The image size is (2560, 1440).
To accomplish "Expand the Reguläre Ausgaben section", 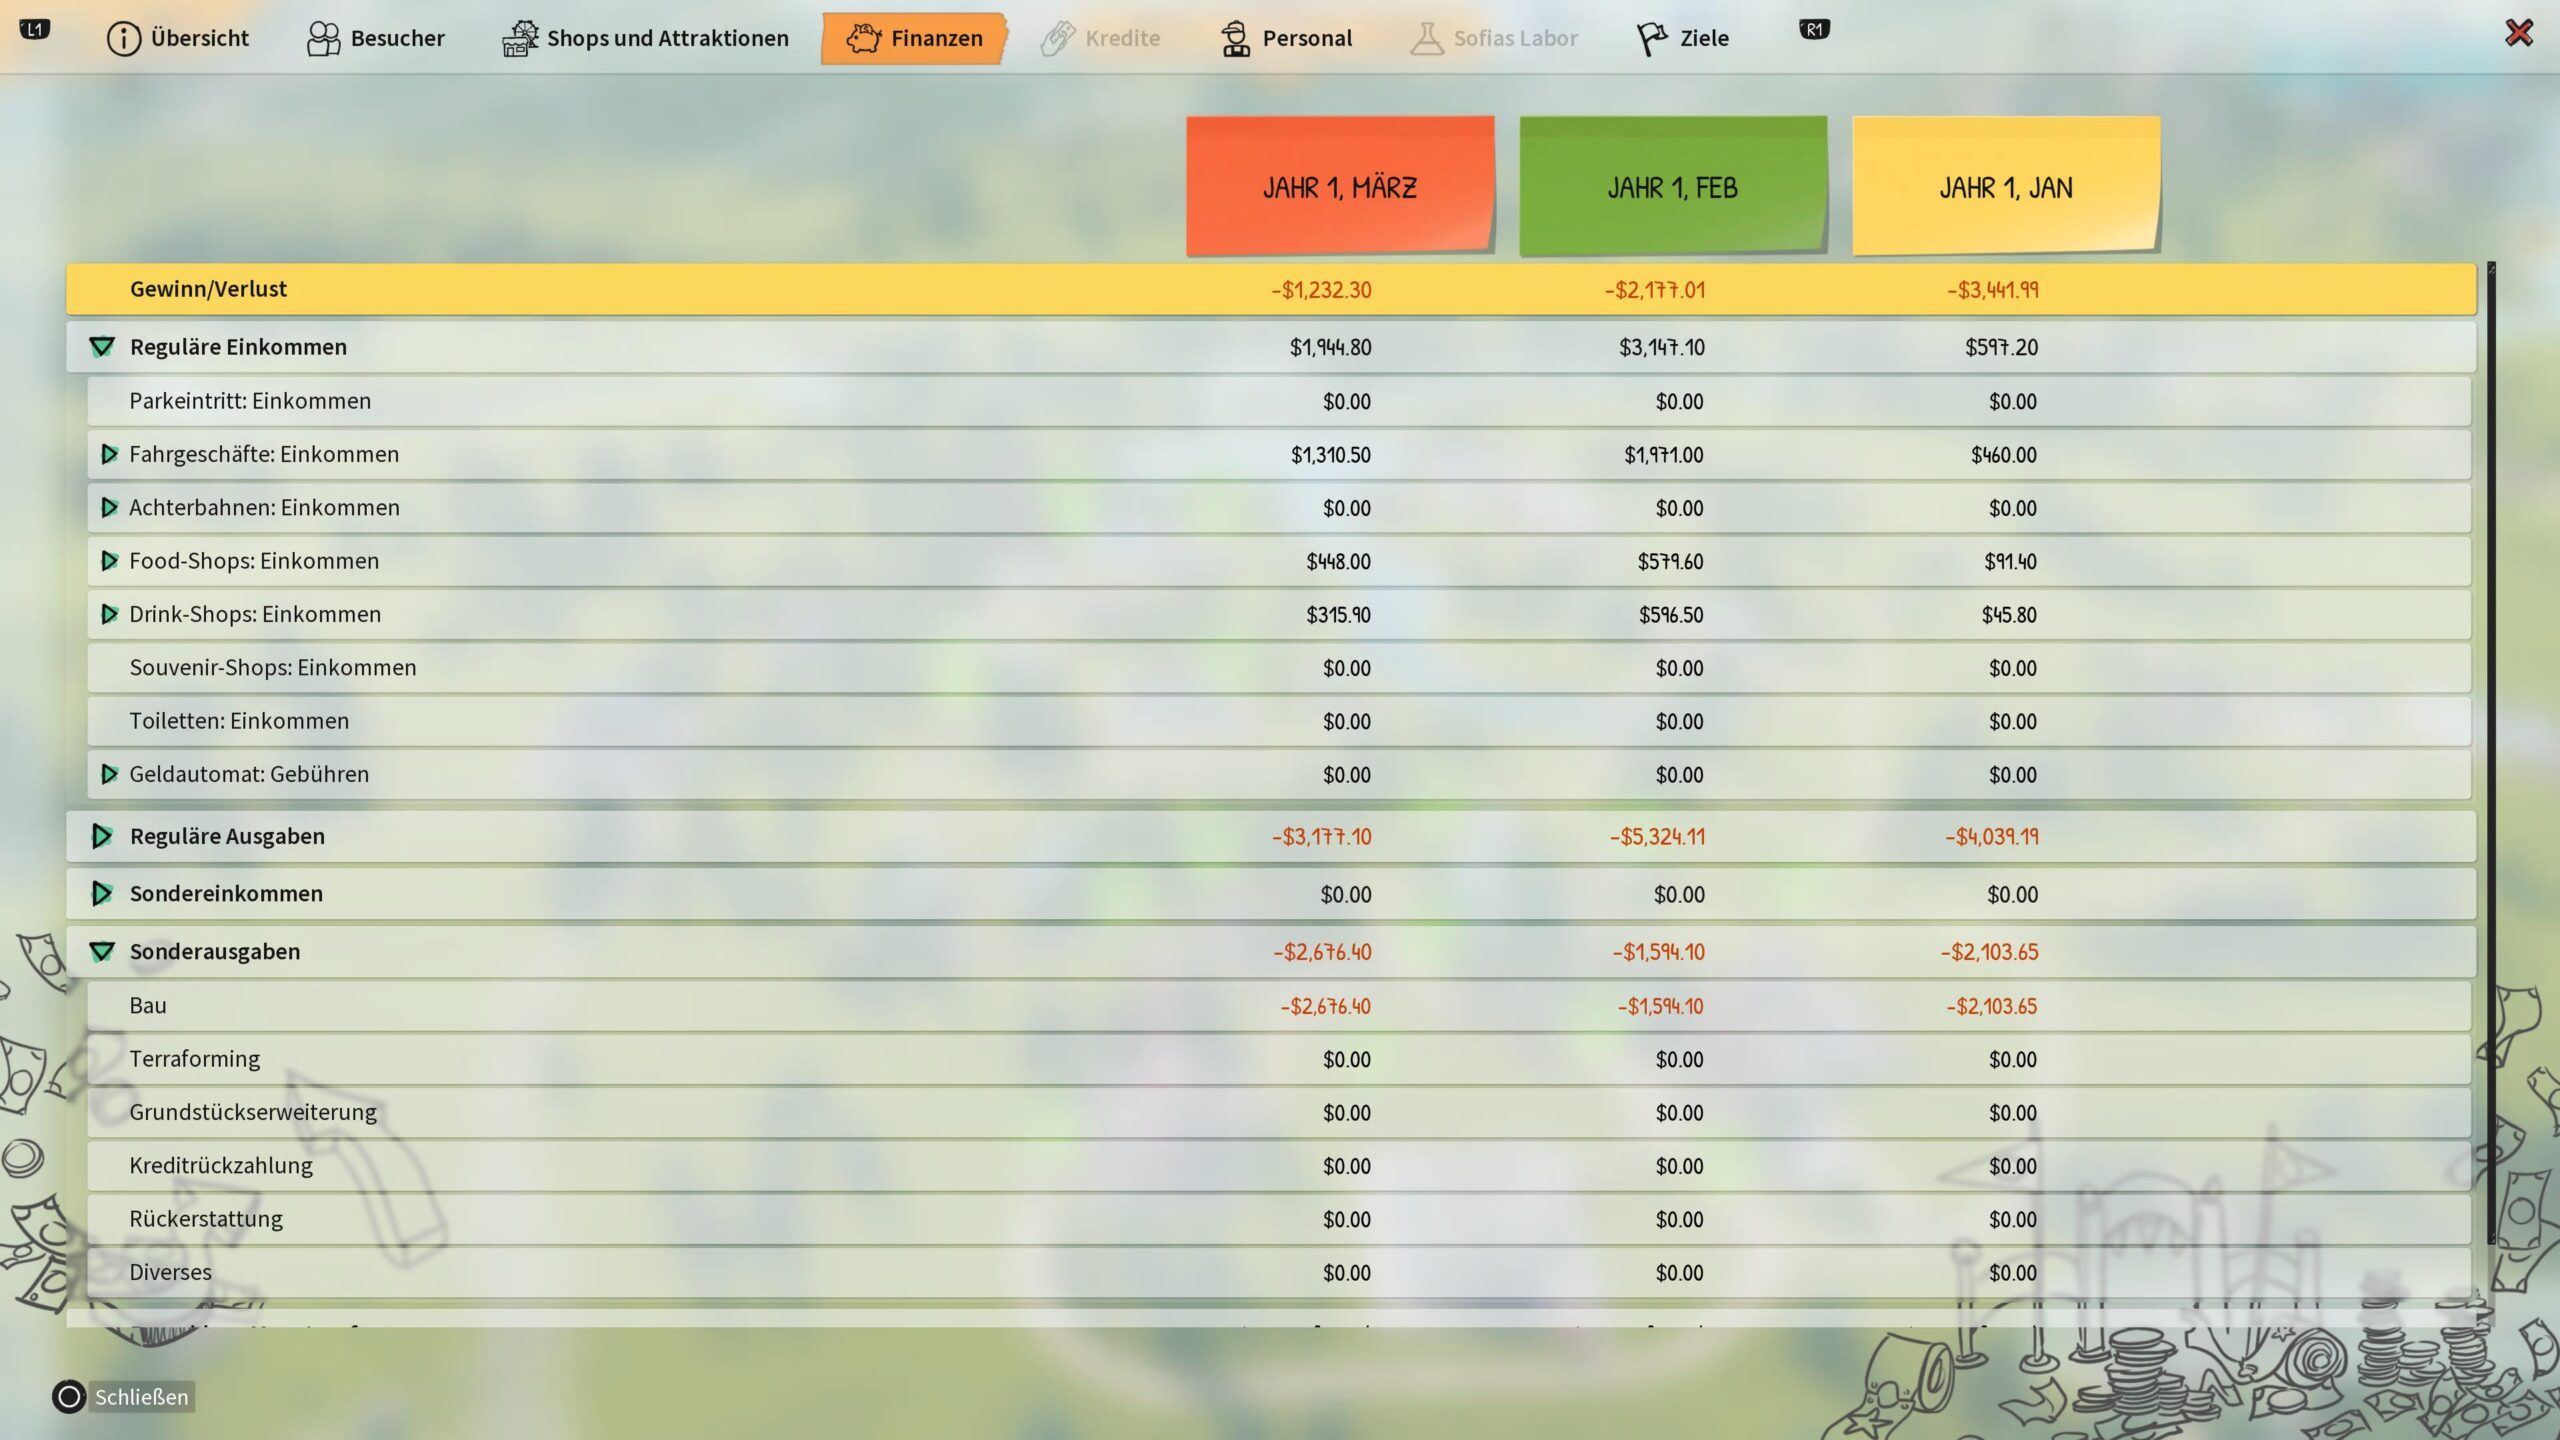I will [x=102, y=836].
